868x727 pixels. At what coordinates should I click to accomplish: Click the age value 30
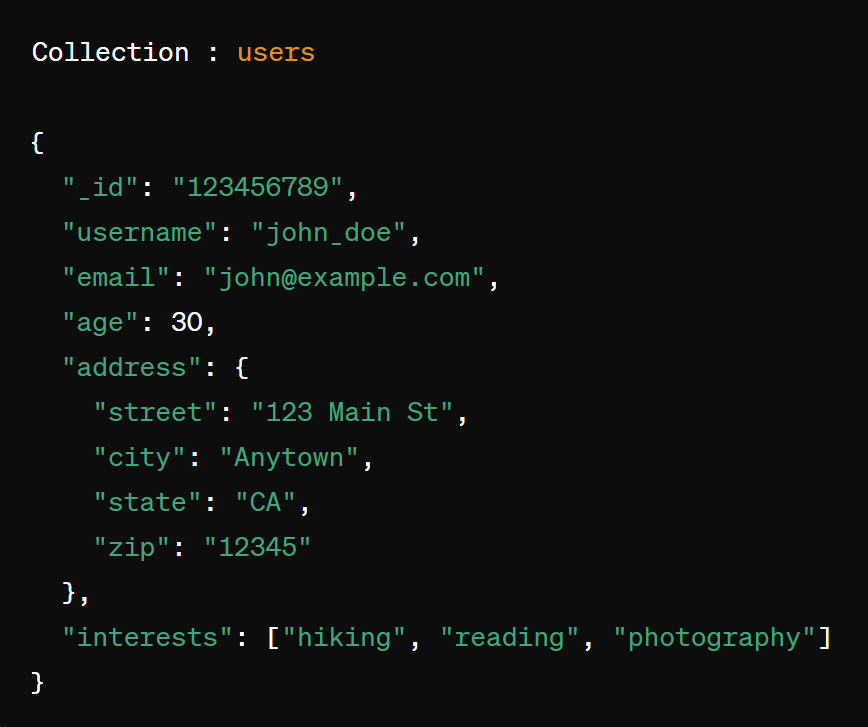point(187,322)
